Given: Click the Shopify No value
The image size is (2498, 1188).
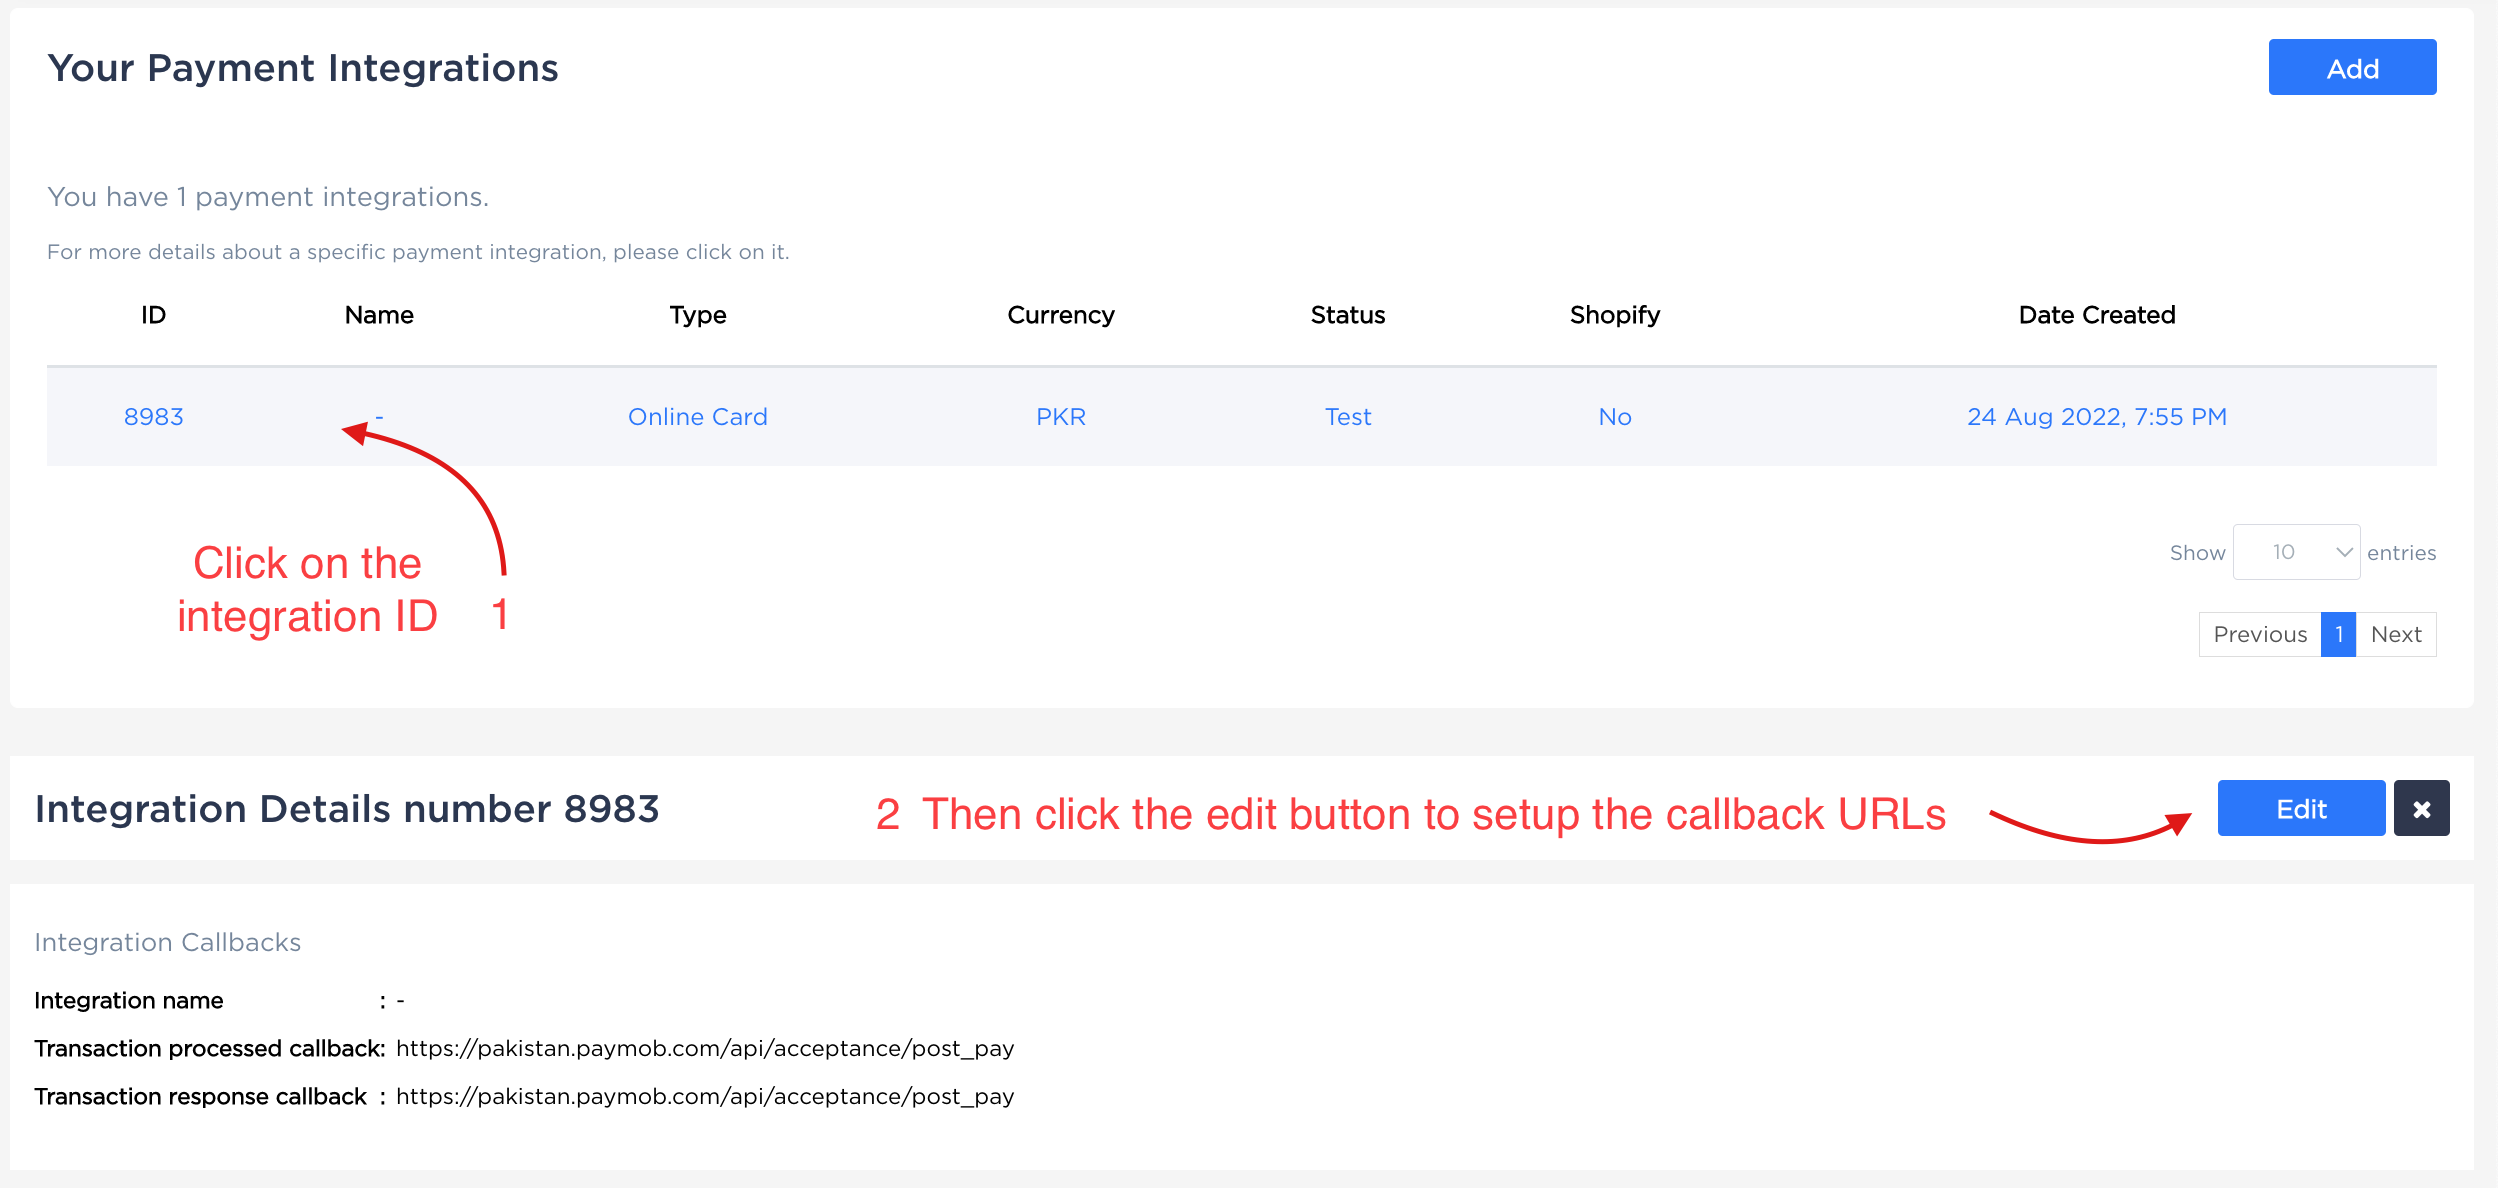Looking at the screenshot, I should tap(1614, 417).
